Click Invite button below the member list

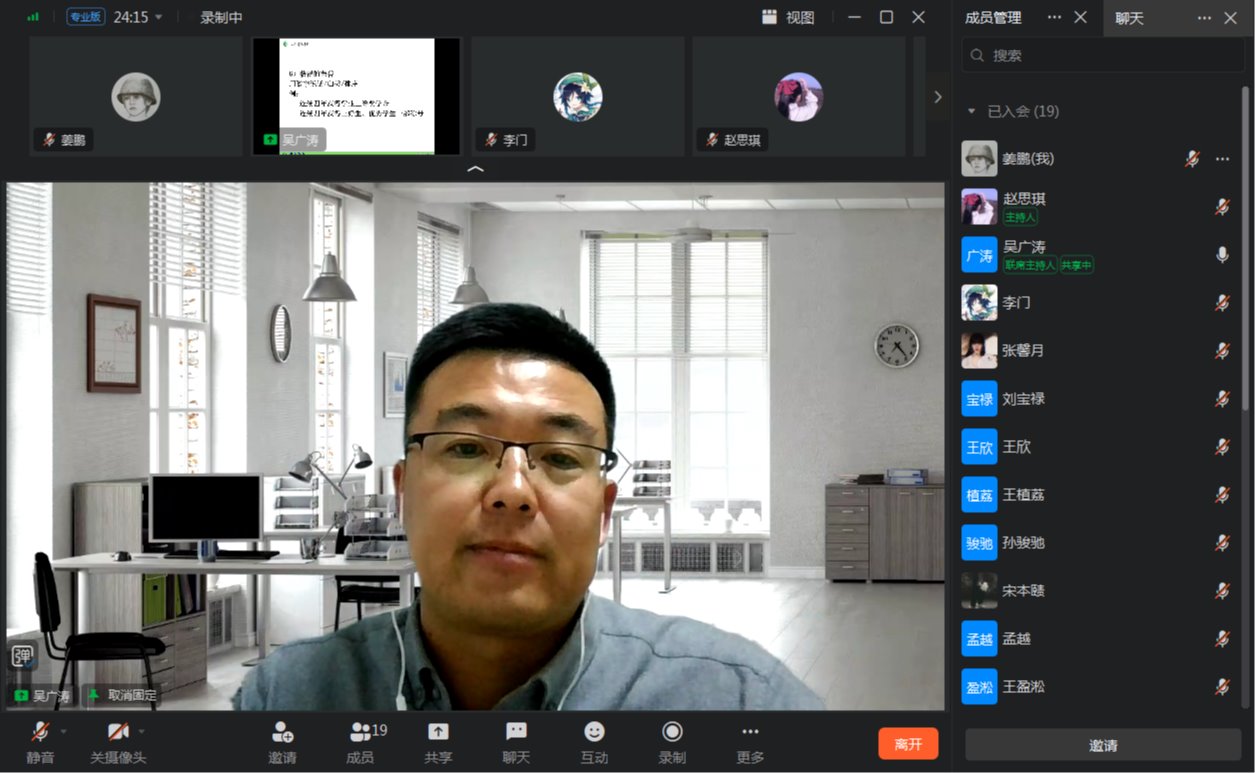[x=1103, y=745]
